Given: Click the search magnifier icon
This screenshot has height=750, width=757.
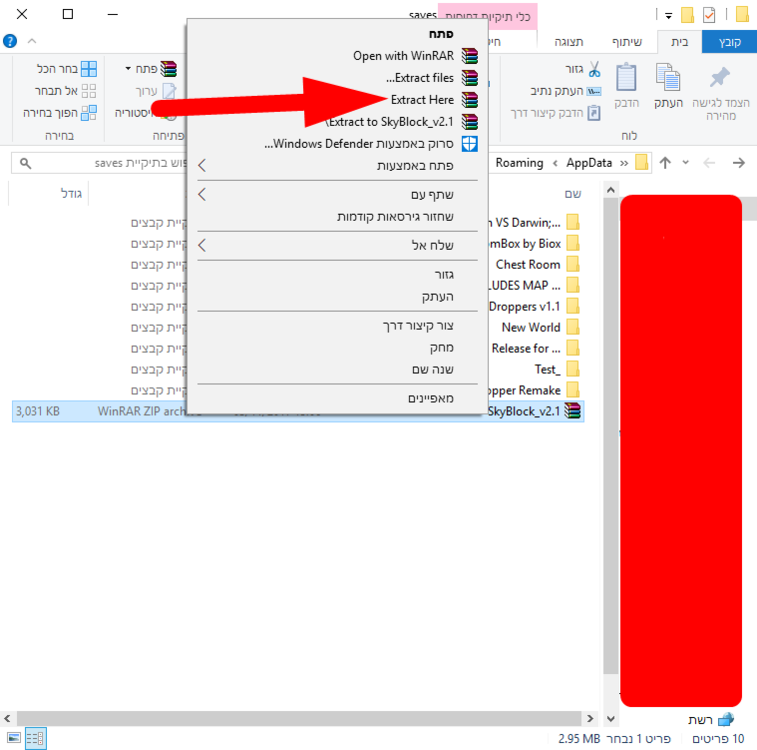Looking at the screenshot, I should [x=26, y=164].
